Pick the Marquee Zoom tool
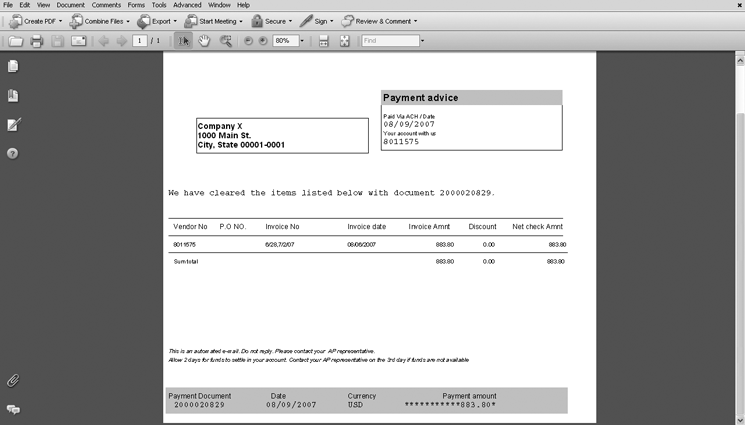 click(226, 41)
